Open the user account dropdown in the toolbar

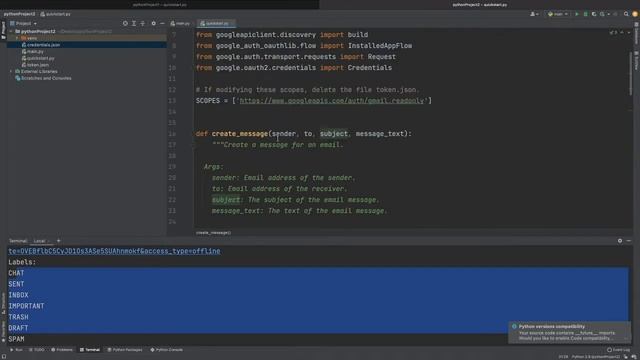point(534,14)
